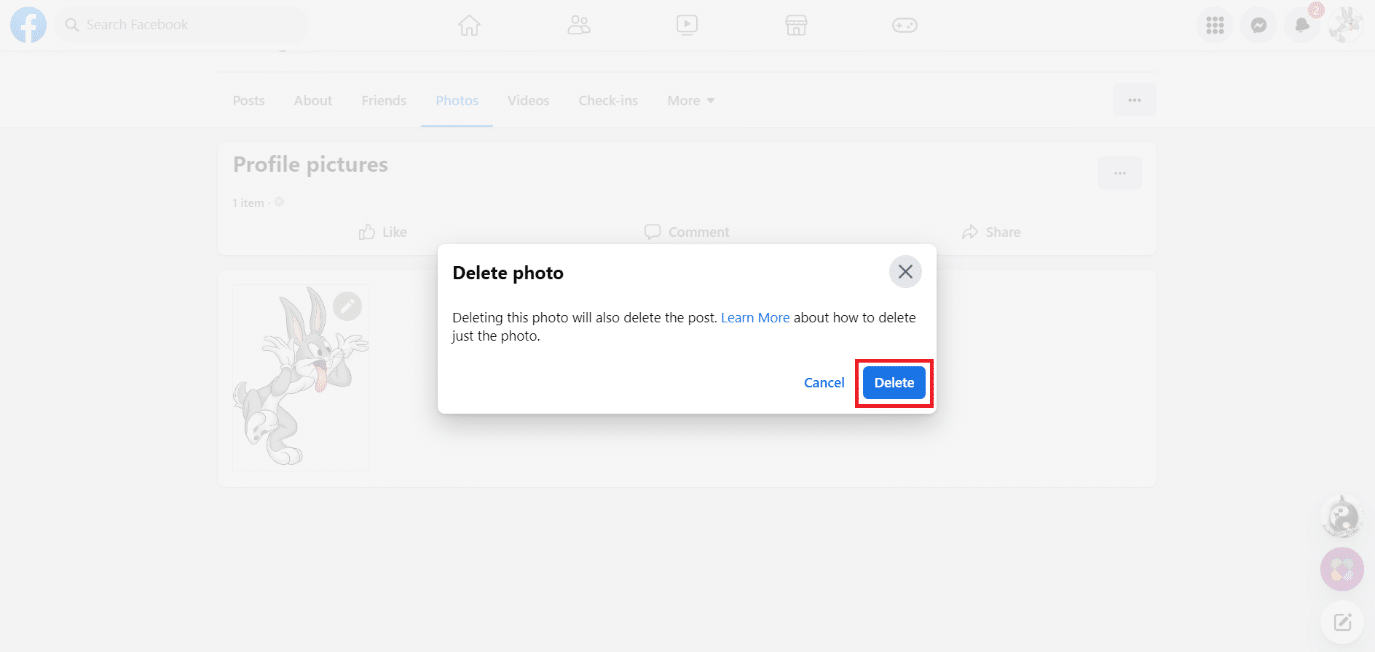The width and height of the screenshot is (1375, 652).
Task: Click the Facebook logo
Action: coord(27,24)
